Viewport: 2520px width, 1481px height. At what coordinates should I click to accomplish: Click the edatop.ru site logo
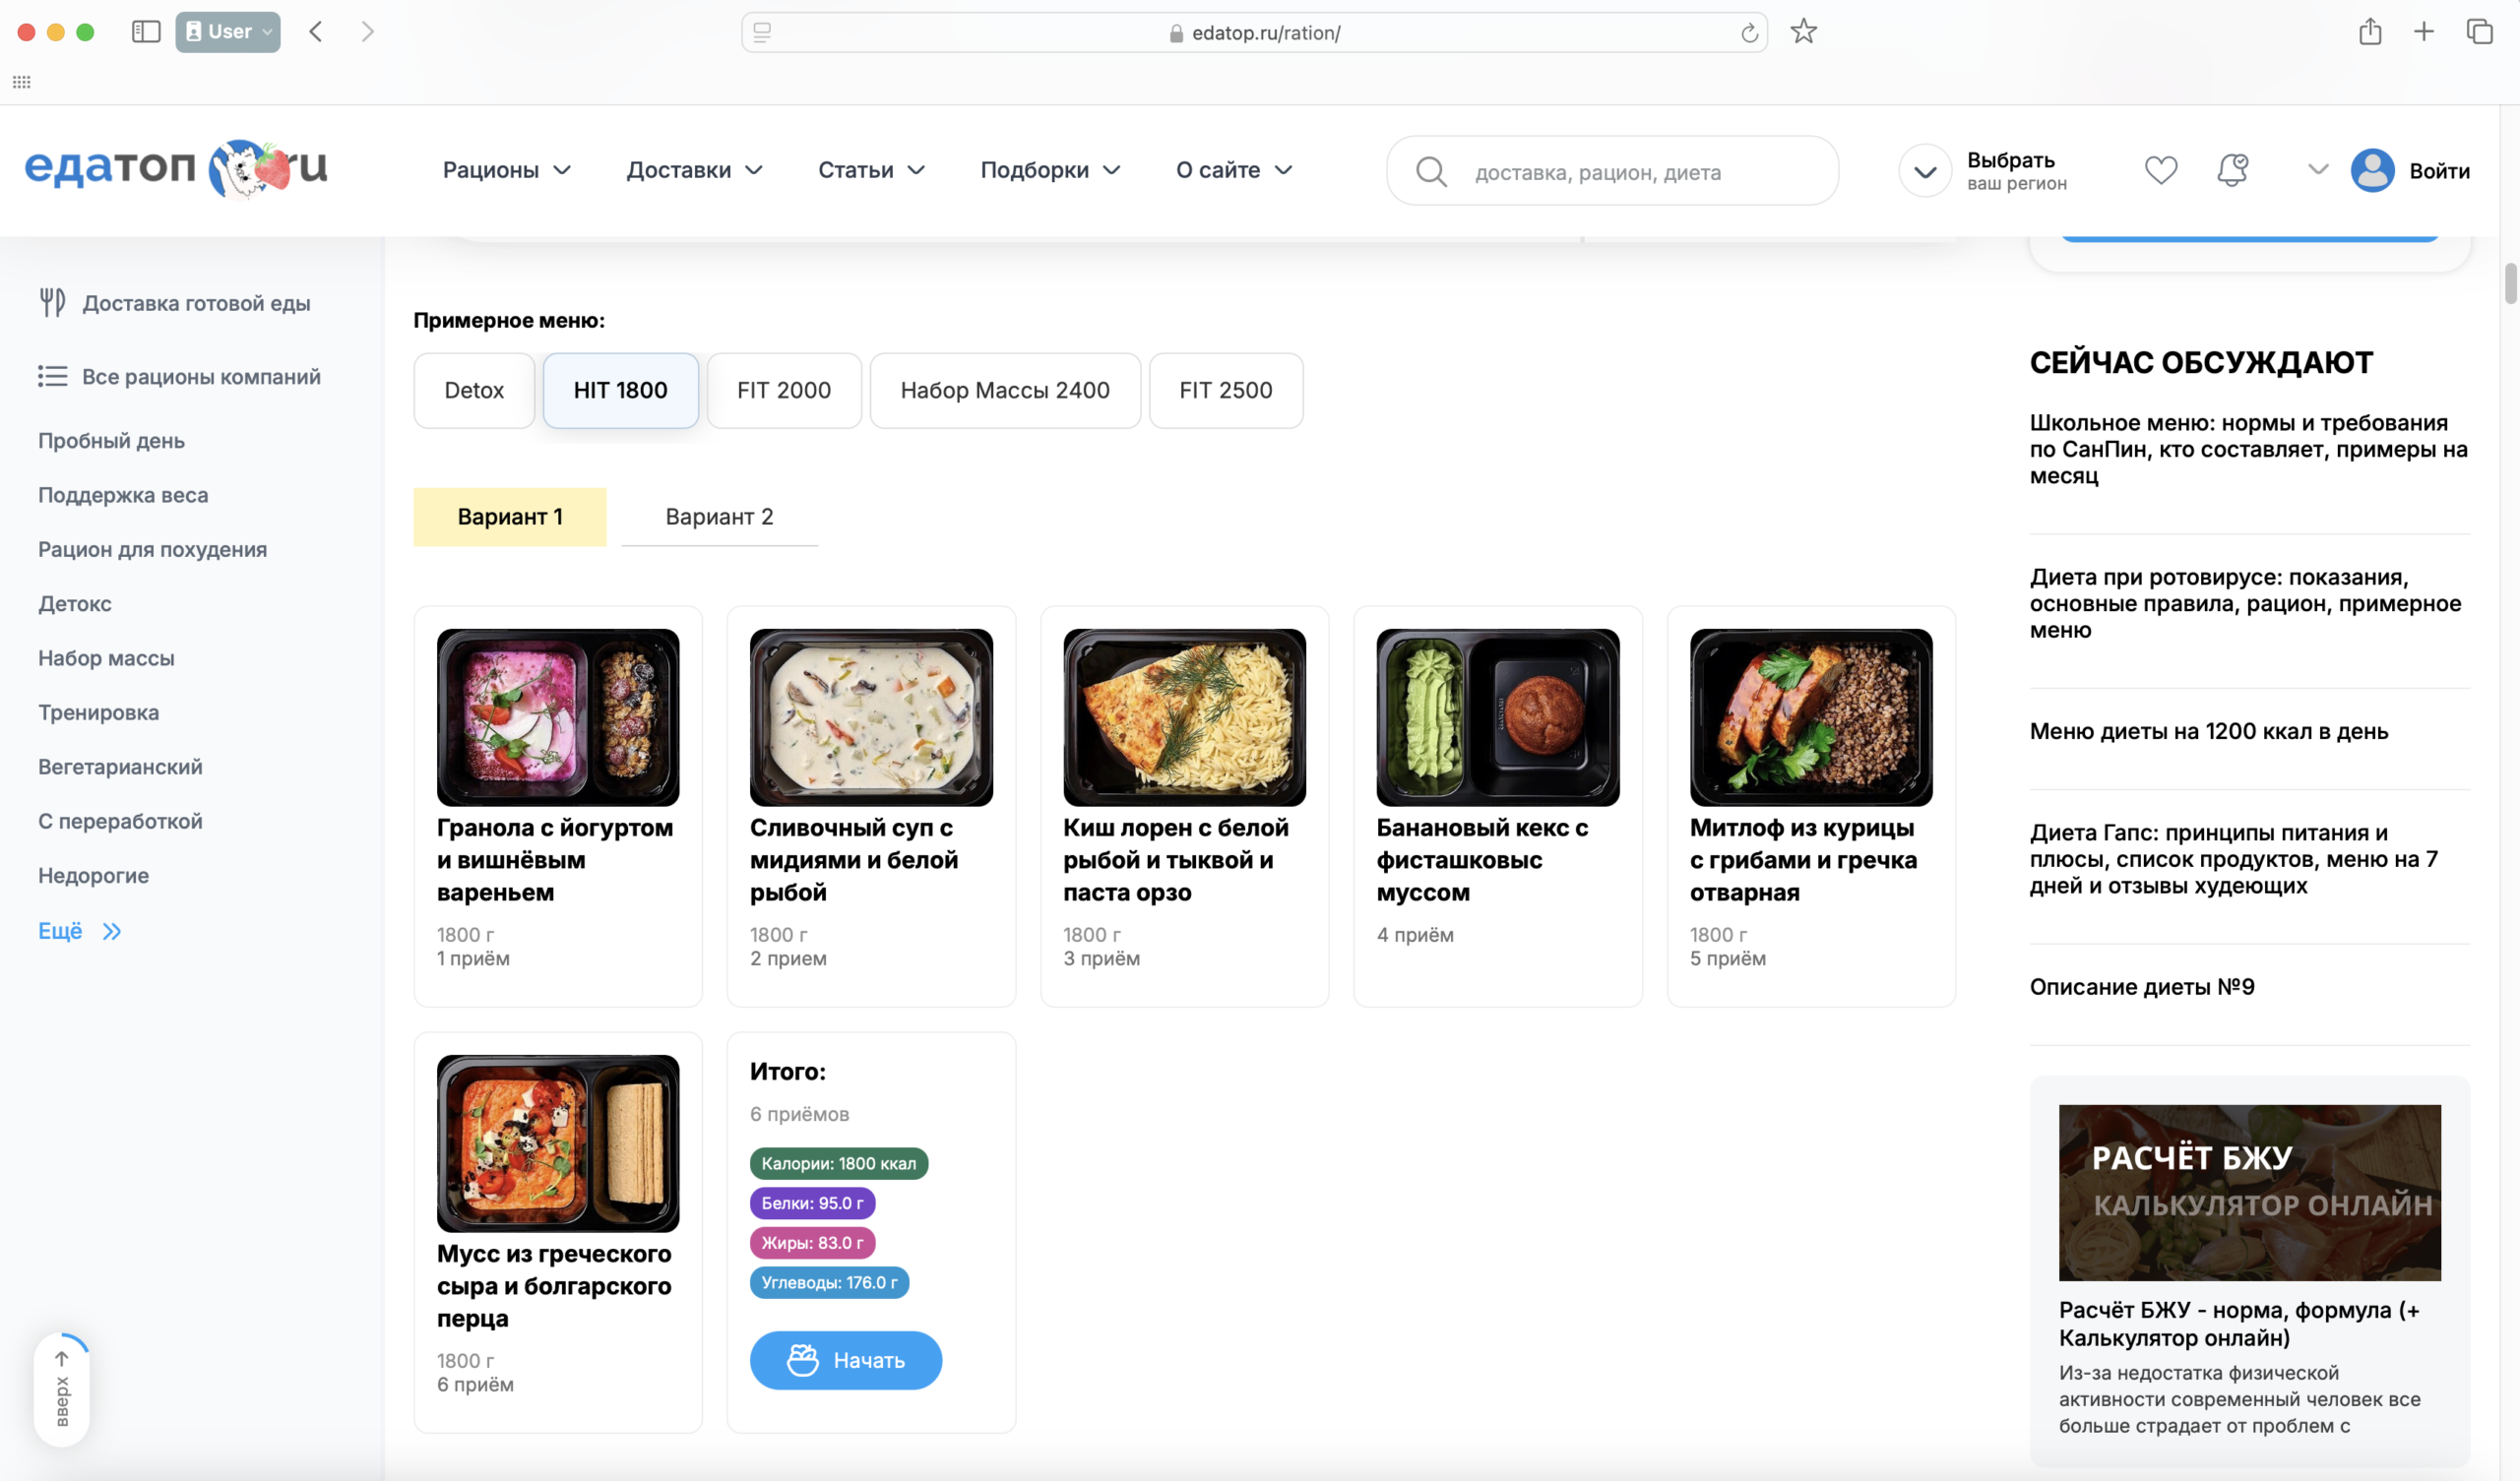click(x=176, y=168)
